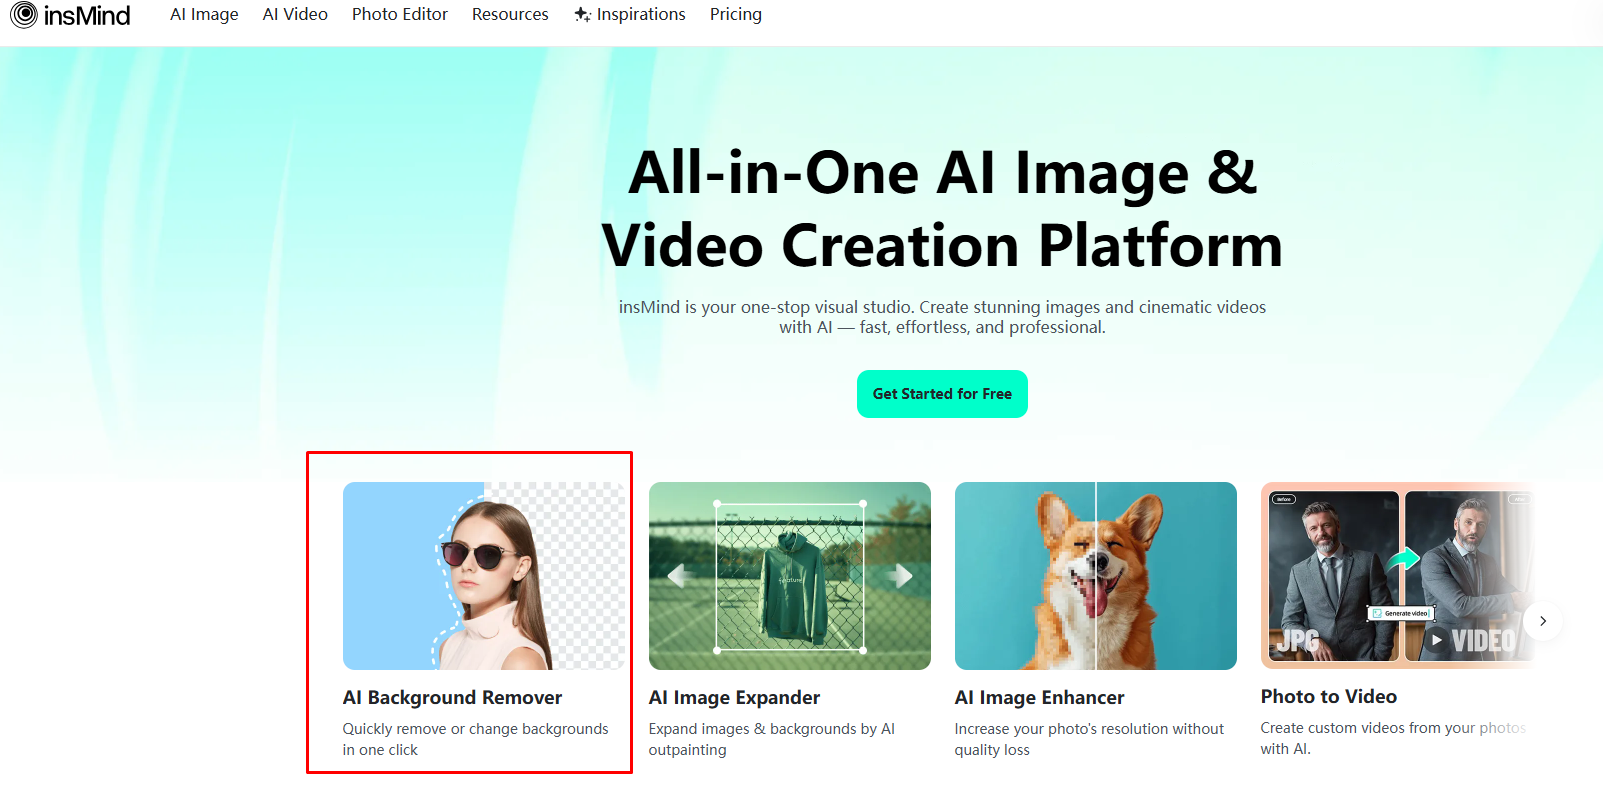Click right expand arrow on hoodie image
Screen dimensions: 1603x800
(902, 576)
